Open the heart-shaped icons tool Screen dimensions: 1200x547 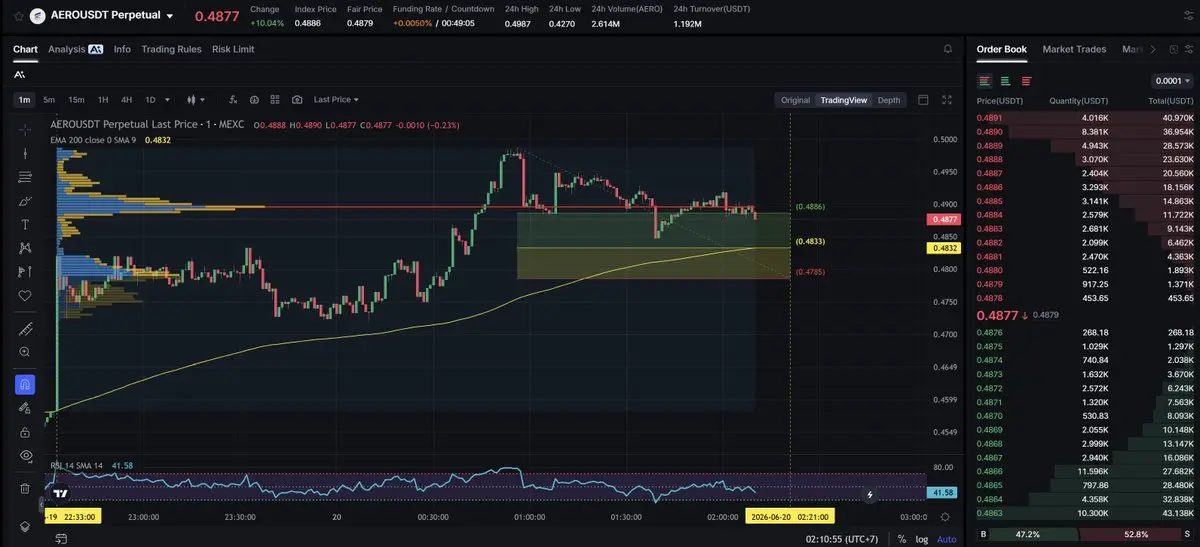(x=25, y=296)
